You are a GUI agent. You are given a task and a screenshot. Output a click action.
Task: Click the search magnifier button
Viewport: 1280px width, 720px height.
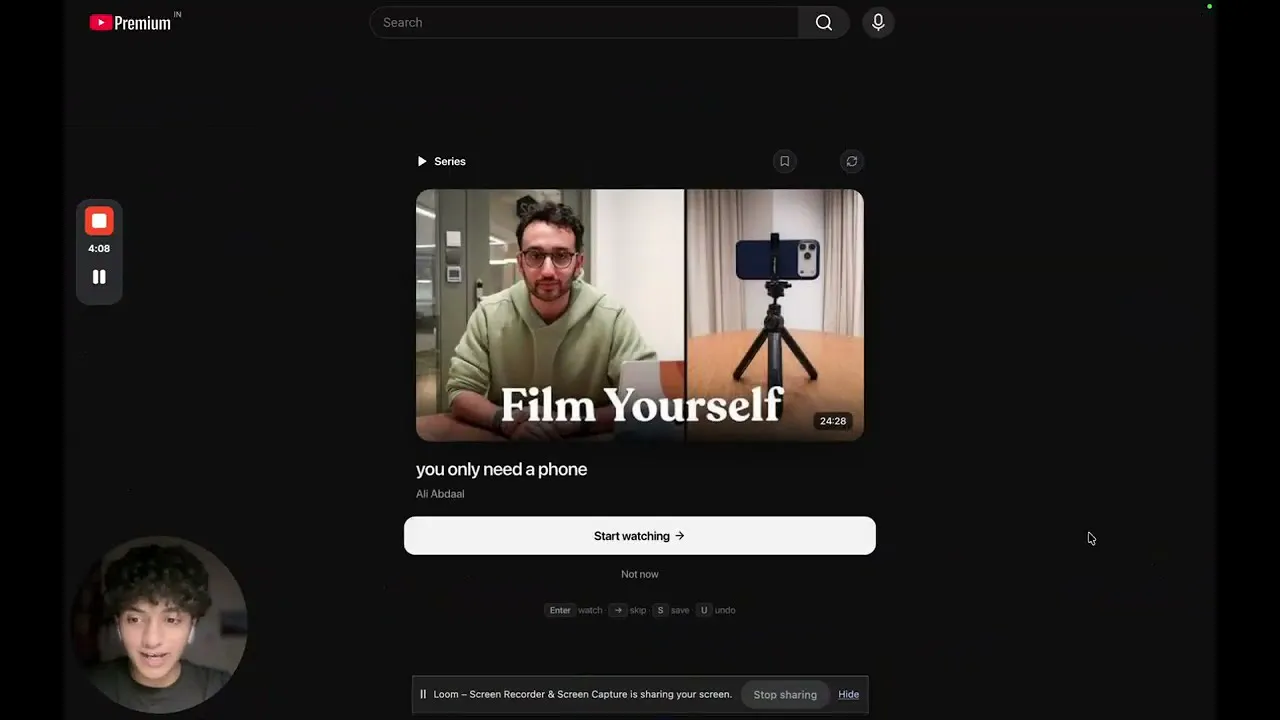pos(824,22)
